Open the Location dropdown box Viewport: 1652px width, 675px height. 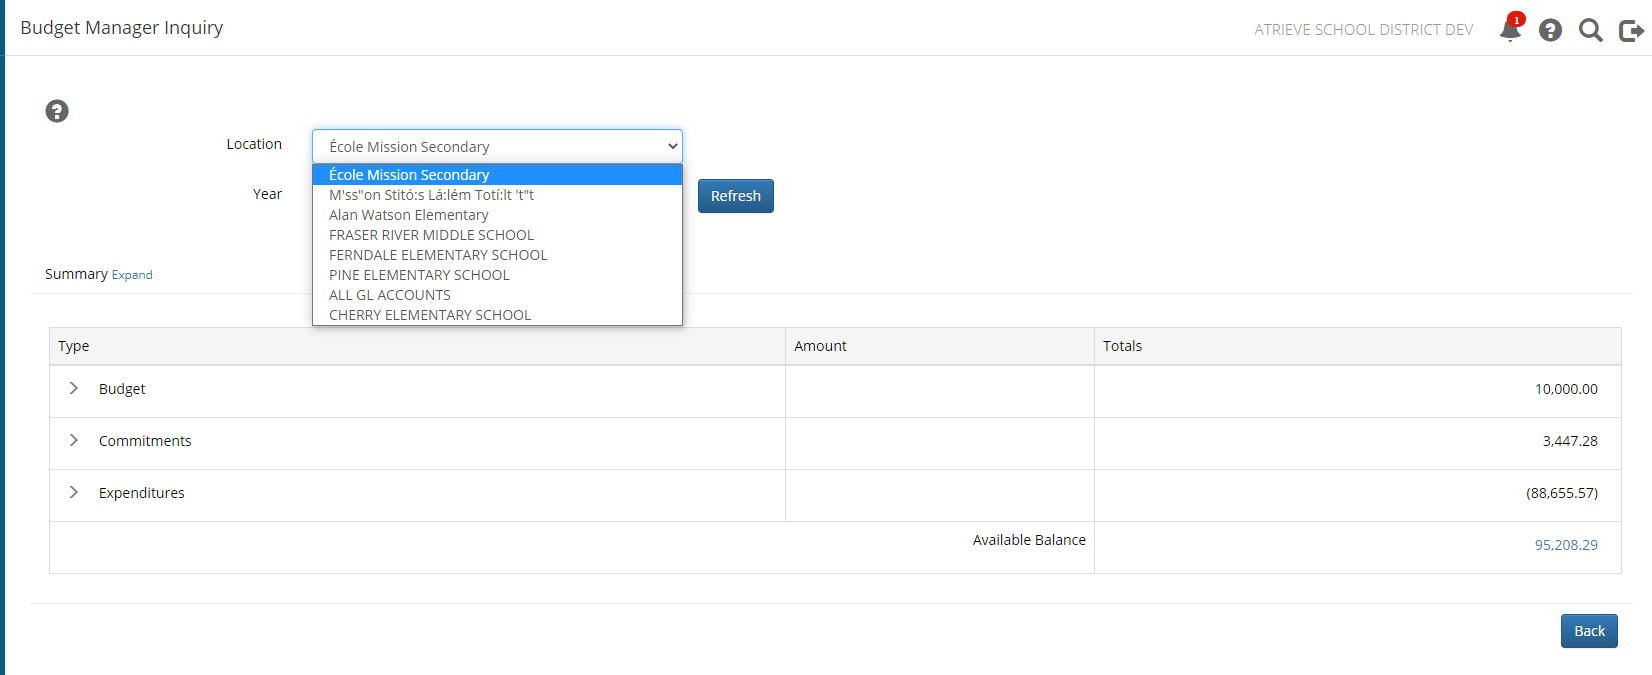497,146
